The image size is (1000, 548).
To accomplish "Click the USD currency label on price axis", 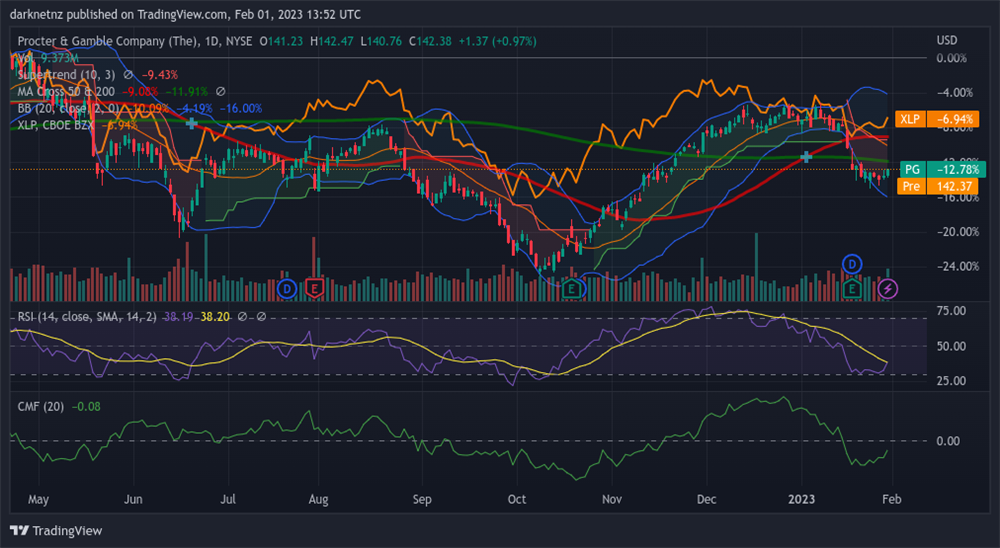I will pos(946,40).
